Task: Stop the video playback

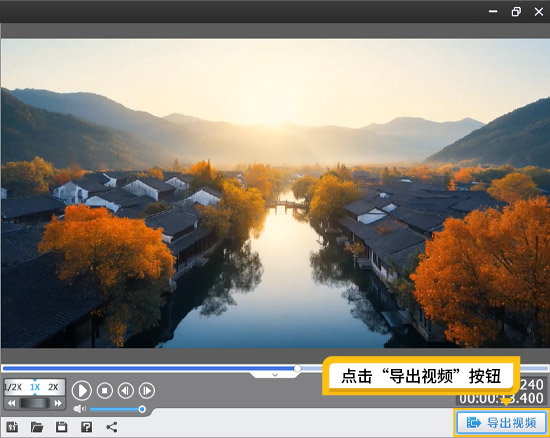Action: (105, 390)
